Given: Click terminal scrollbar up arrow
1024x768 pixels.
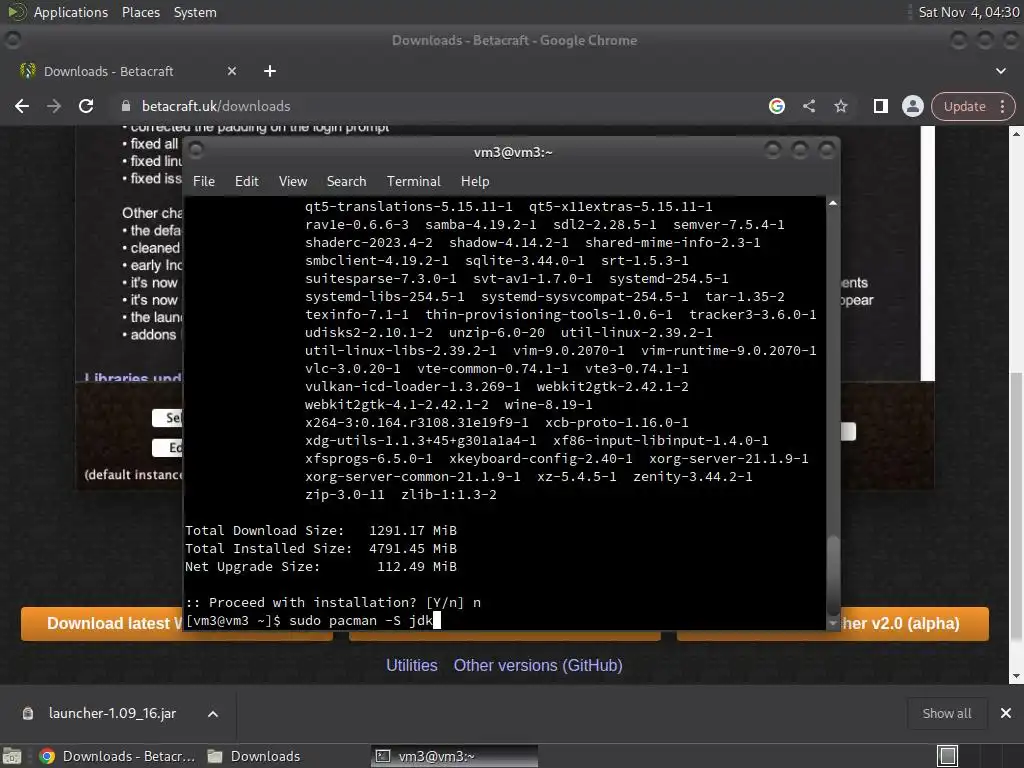Looking at the screenshot, I should coord(833,204).
